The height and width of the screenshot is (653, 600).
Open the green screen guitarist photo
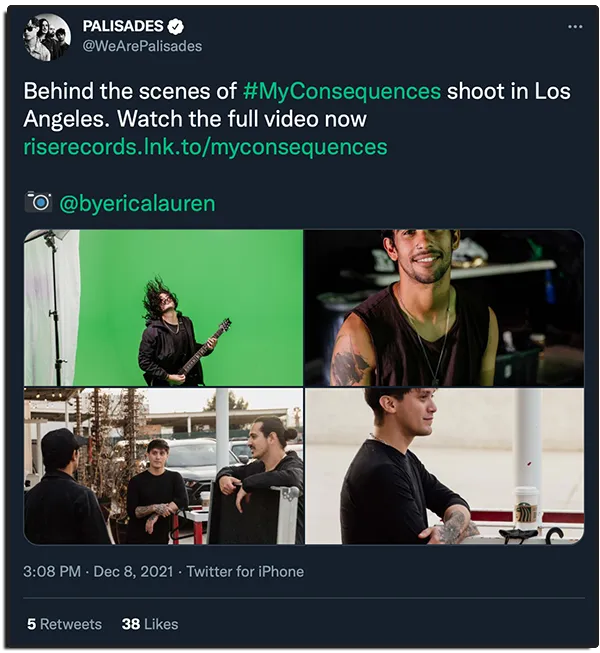click(x=164, y=308)
